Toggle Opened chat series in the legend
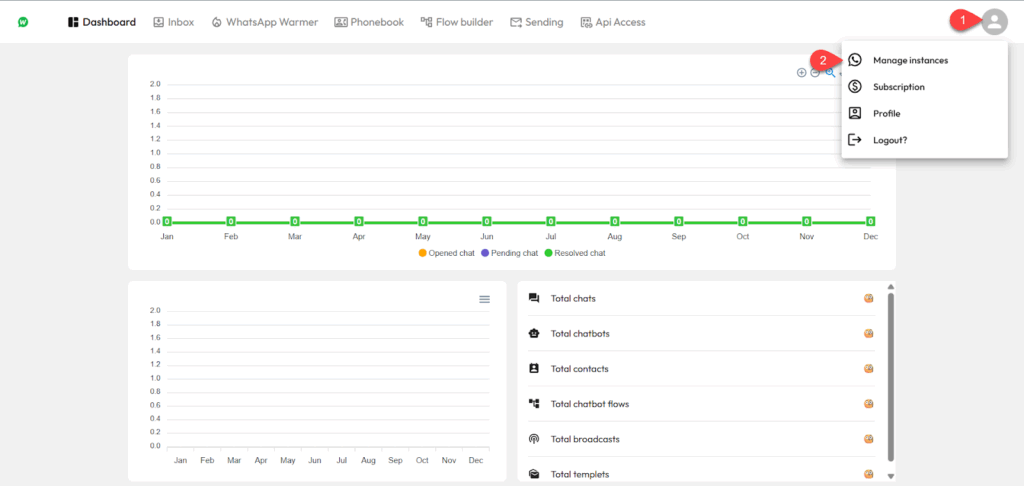This screenshot has width=1024, height=486. click(446, 253)
